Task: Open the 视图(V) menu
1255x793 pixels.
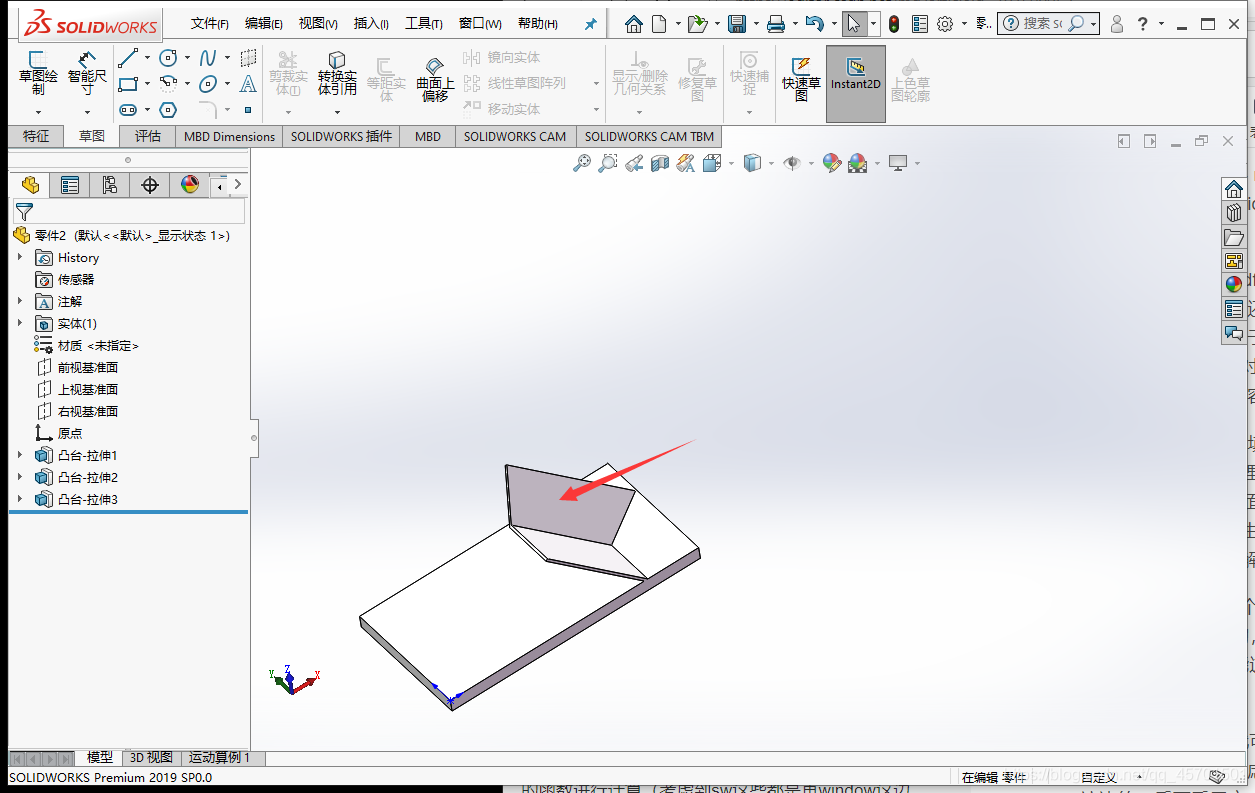Action: (x=318, y=24)
